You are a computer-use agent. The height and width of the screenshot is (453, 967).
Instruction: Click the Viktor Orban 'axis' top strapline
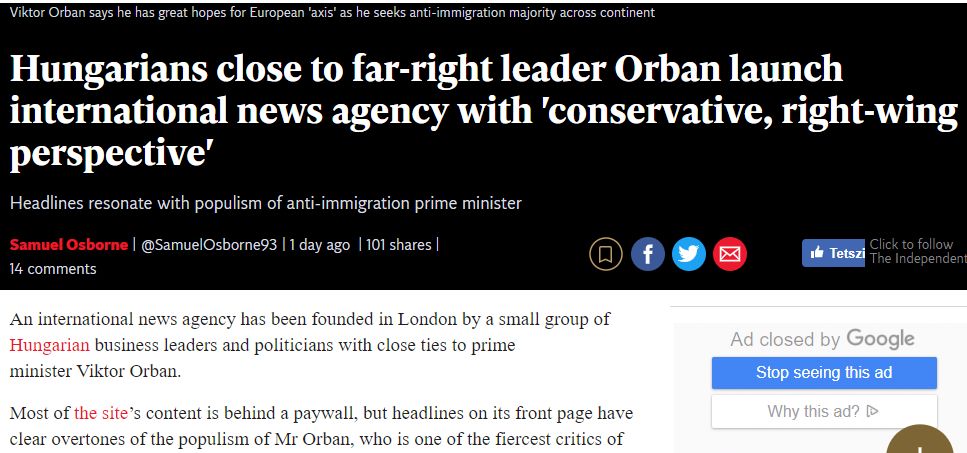[332, 13]
